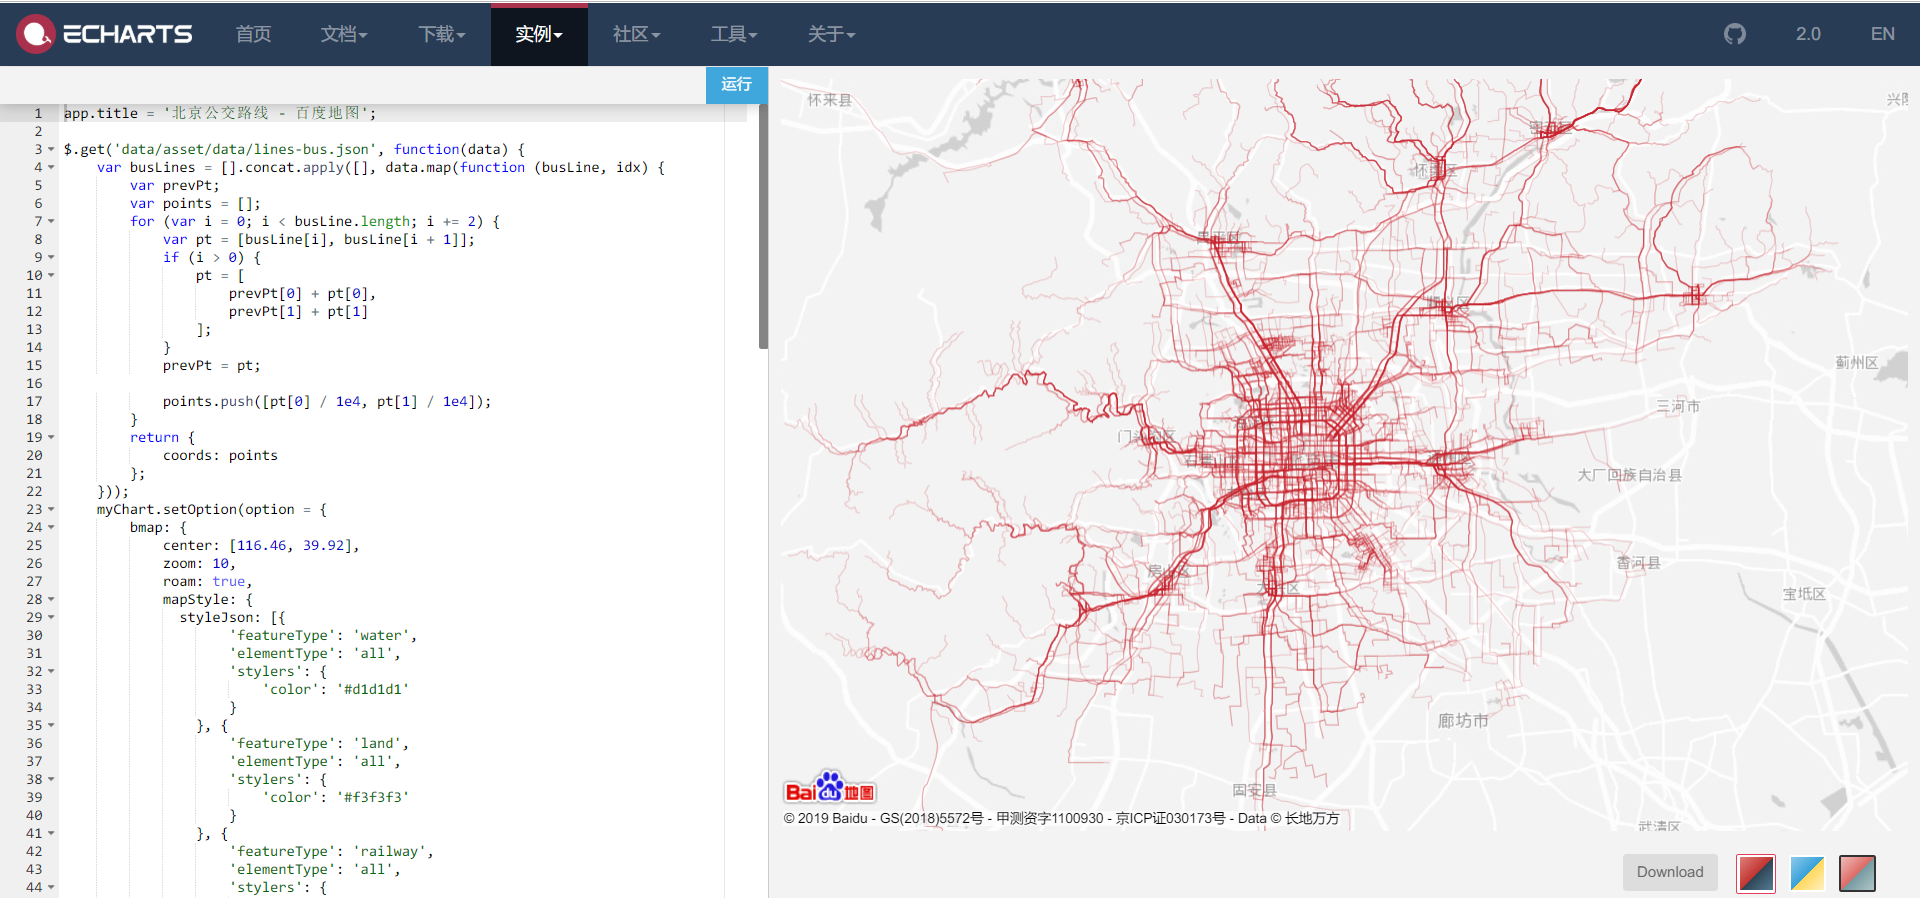Collapse mapStyle fold at line 28

(x=51, y=599)
